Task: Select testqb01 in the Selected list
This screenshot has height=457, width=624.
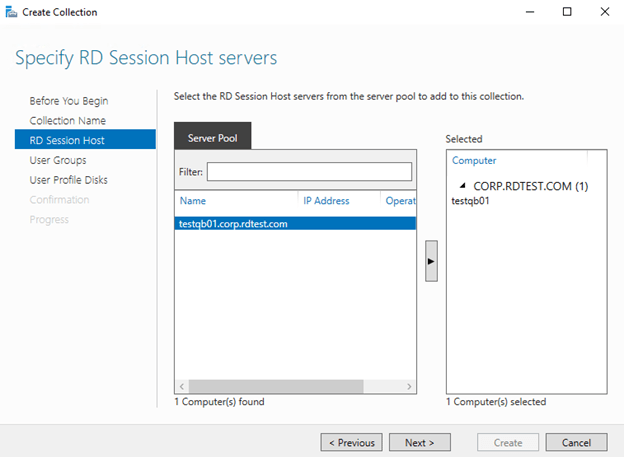Action: pyautogui.click(x=470, y=201)
